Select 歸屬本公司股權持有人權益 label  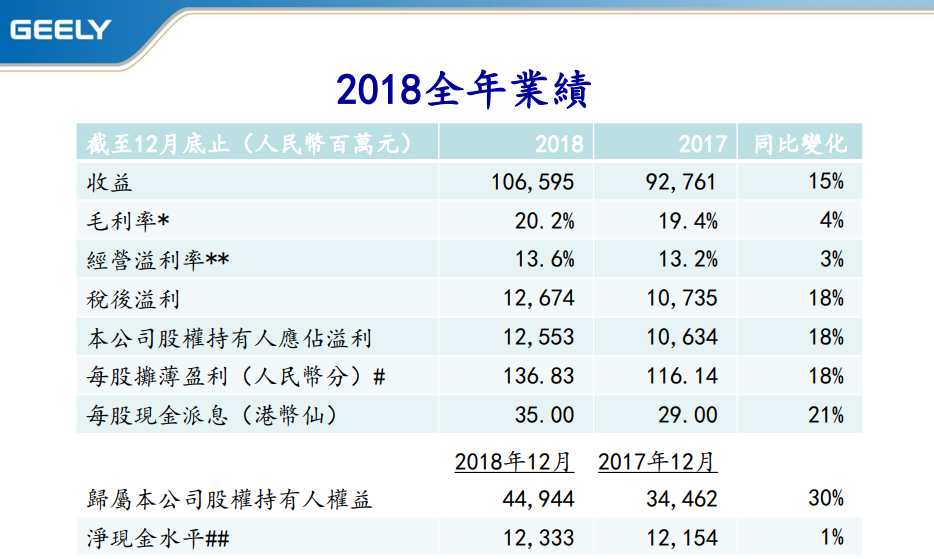point(229,499)
